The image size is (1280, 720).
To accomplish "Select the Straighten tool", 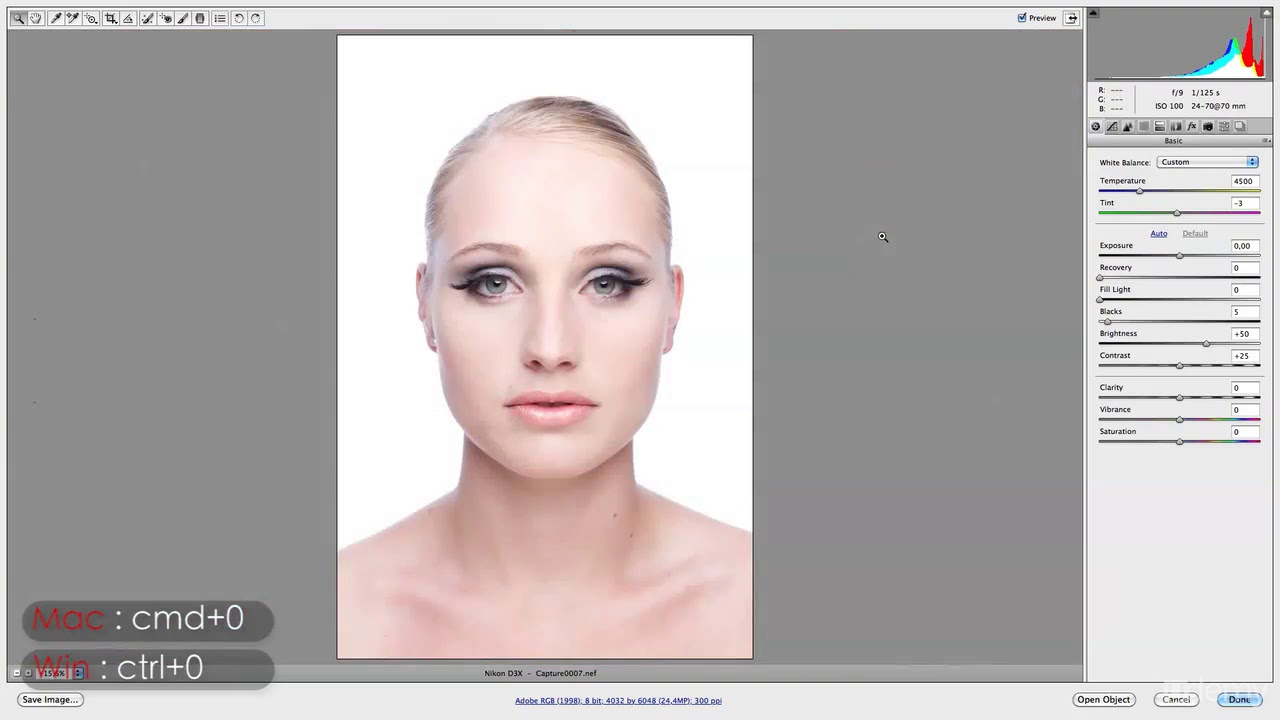I will click(128, 18).
